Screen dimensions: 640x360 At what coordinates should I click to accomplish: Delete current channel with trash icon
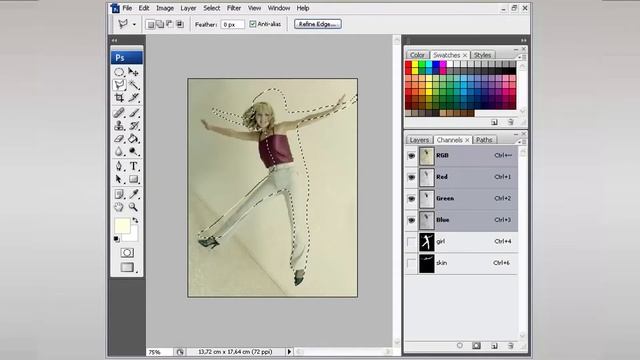511,346
